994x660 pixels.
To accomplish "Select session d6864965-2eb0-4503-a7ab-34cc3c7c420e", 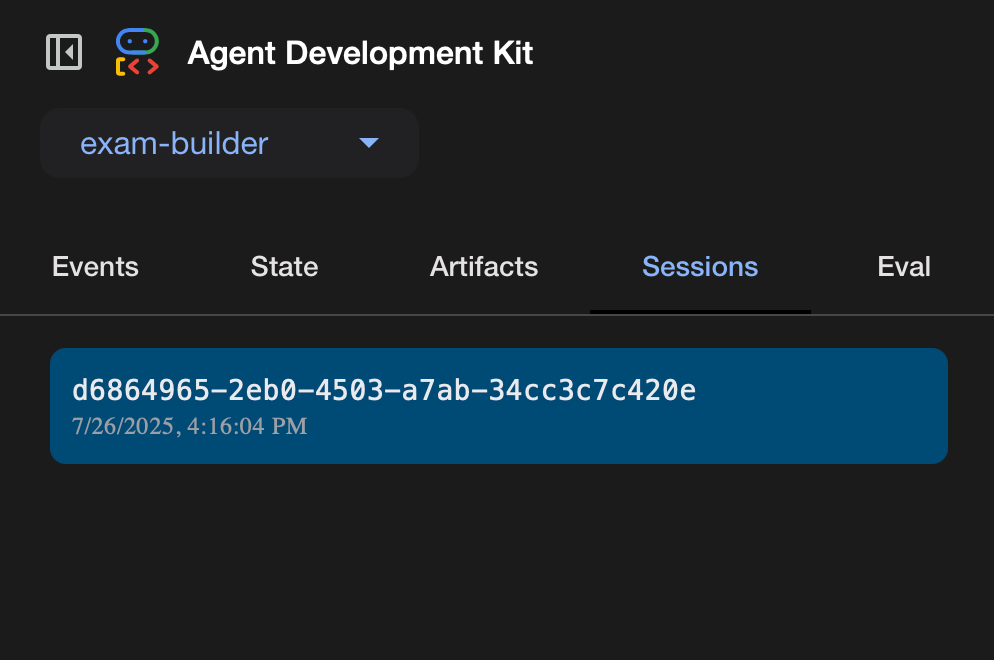I will coord(498,406).
